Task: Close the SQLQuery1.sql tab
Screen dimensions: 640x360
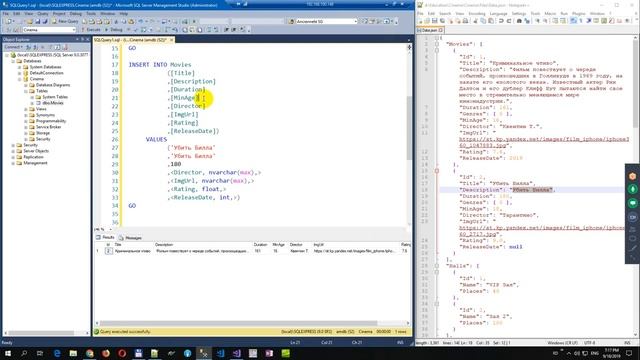Action: pos(171,40)
